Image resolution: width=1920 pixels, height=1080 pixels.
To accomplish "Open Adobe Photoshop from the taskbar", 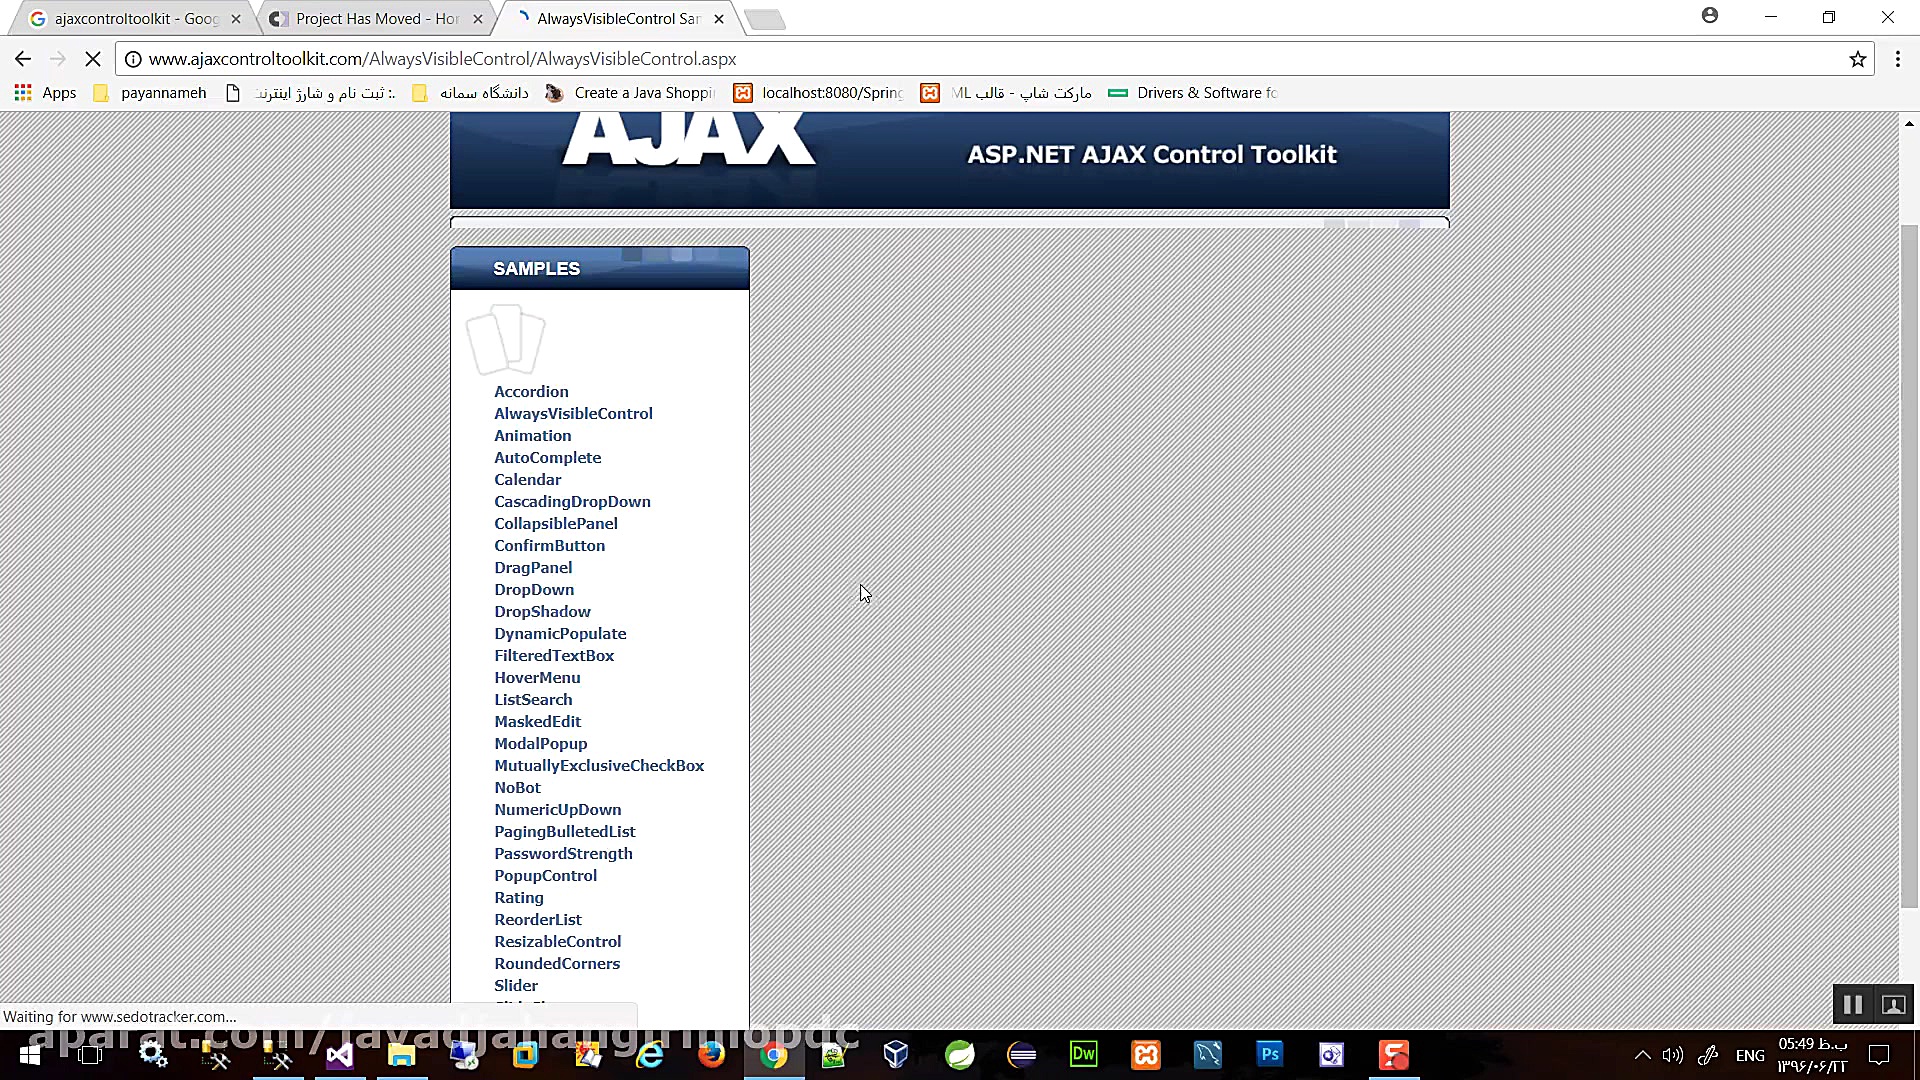I will click(1269, 1054).
